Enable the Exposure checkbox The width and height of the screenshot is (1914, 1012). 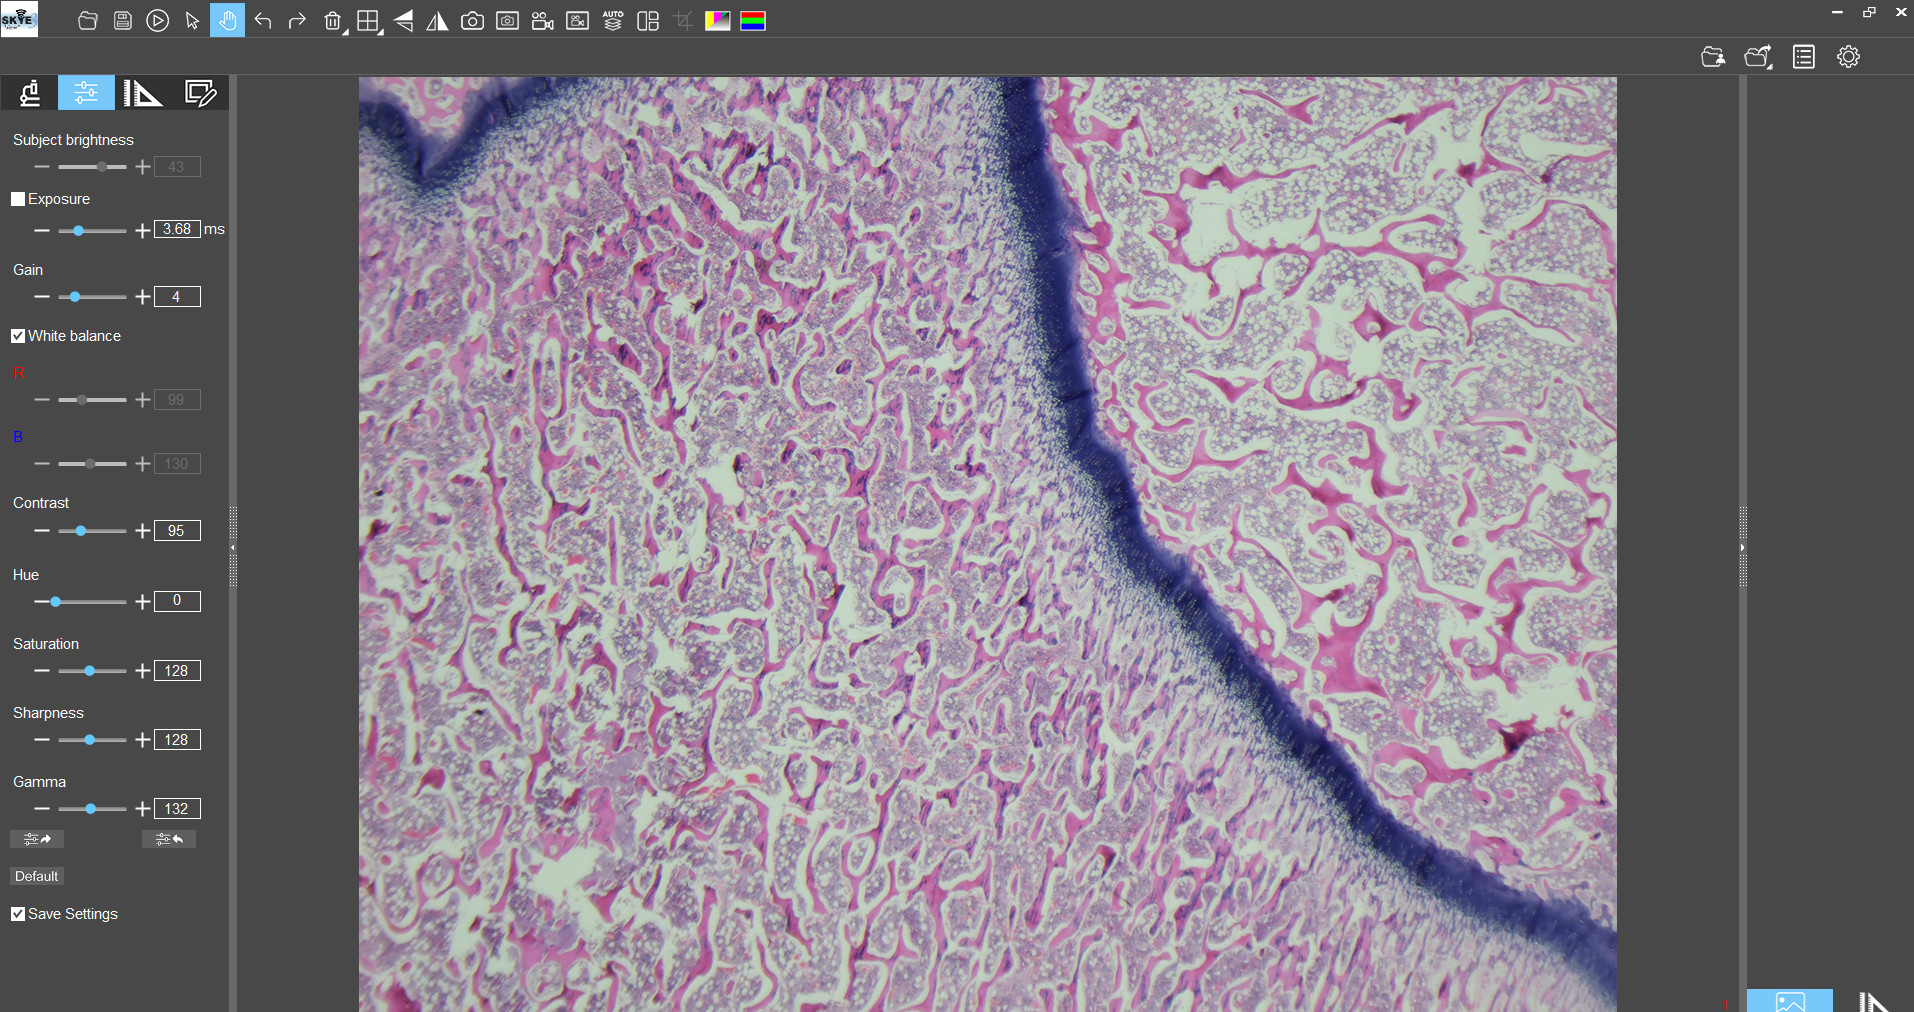point(18,199)
